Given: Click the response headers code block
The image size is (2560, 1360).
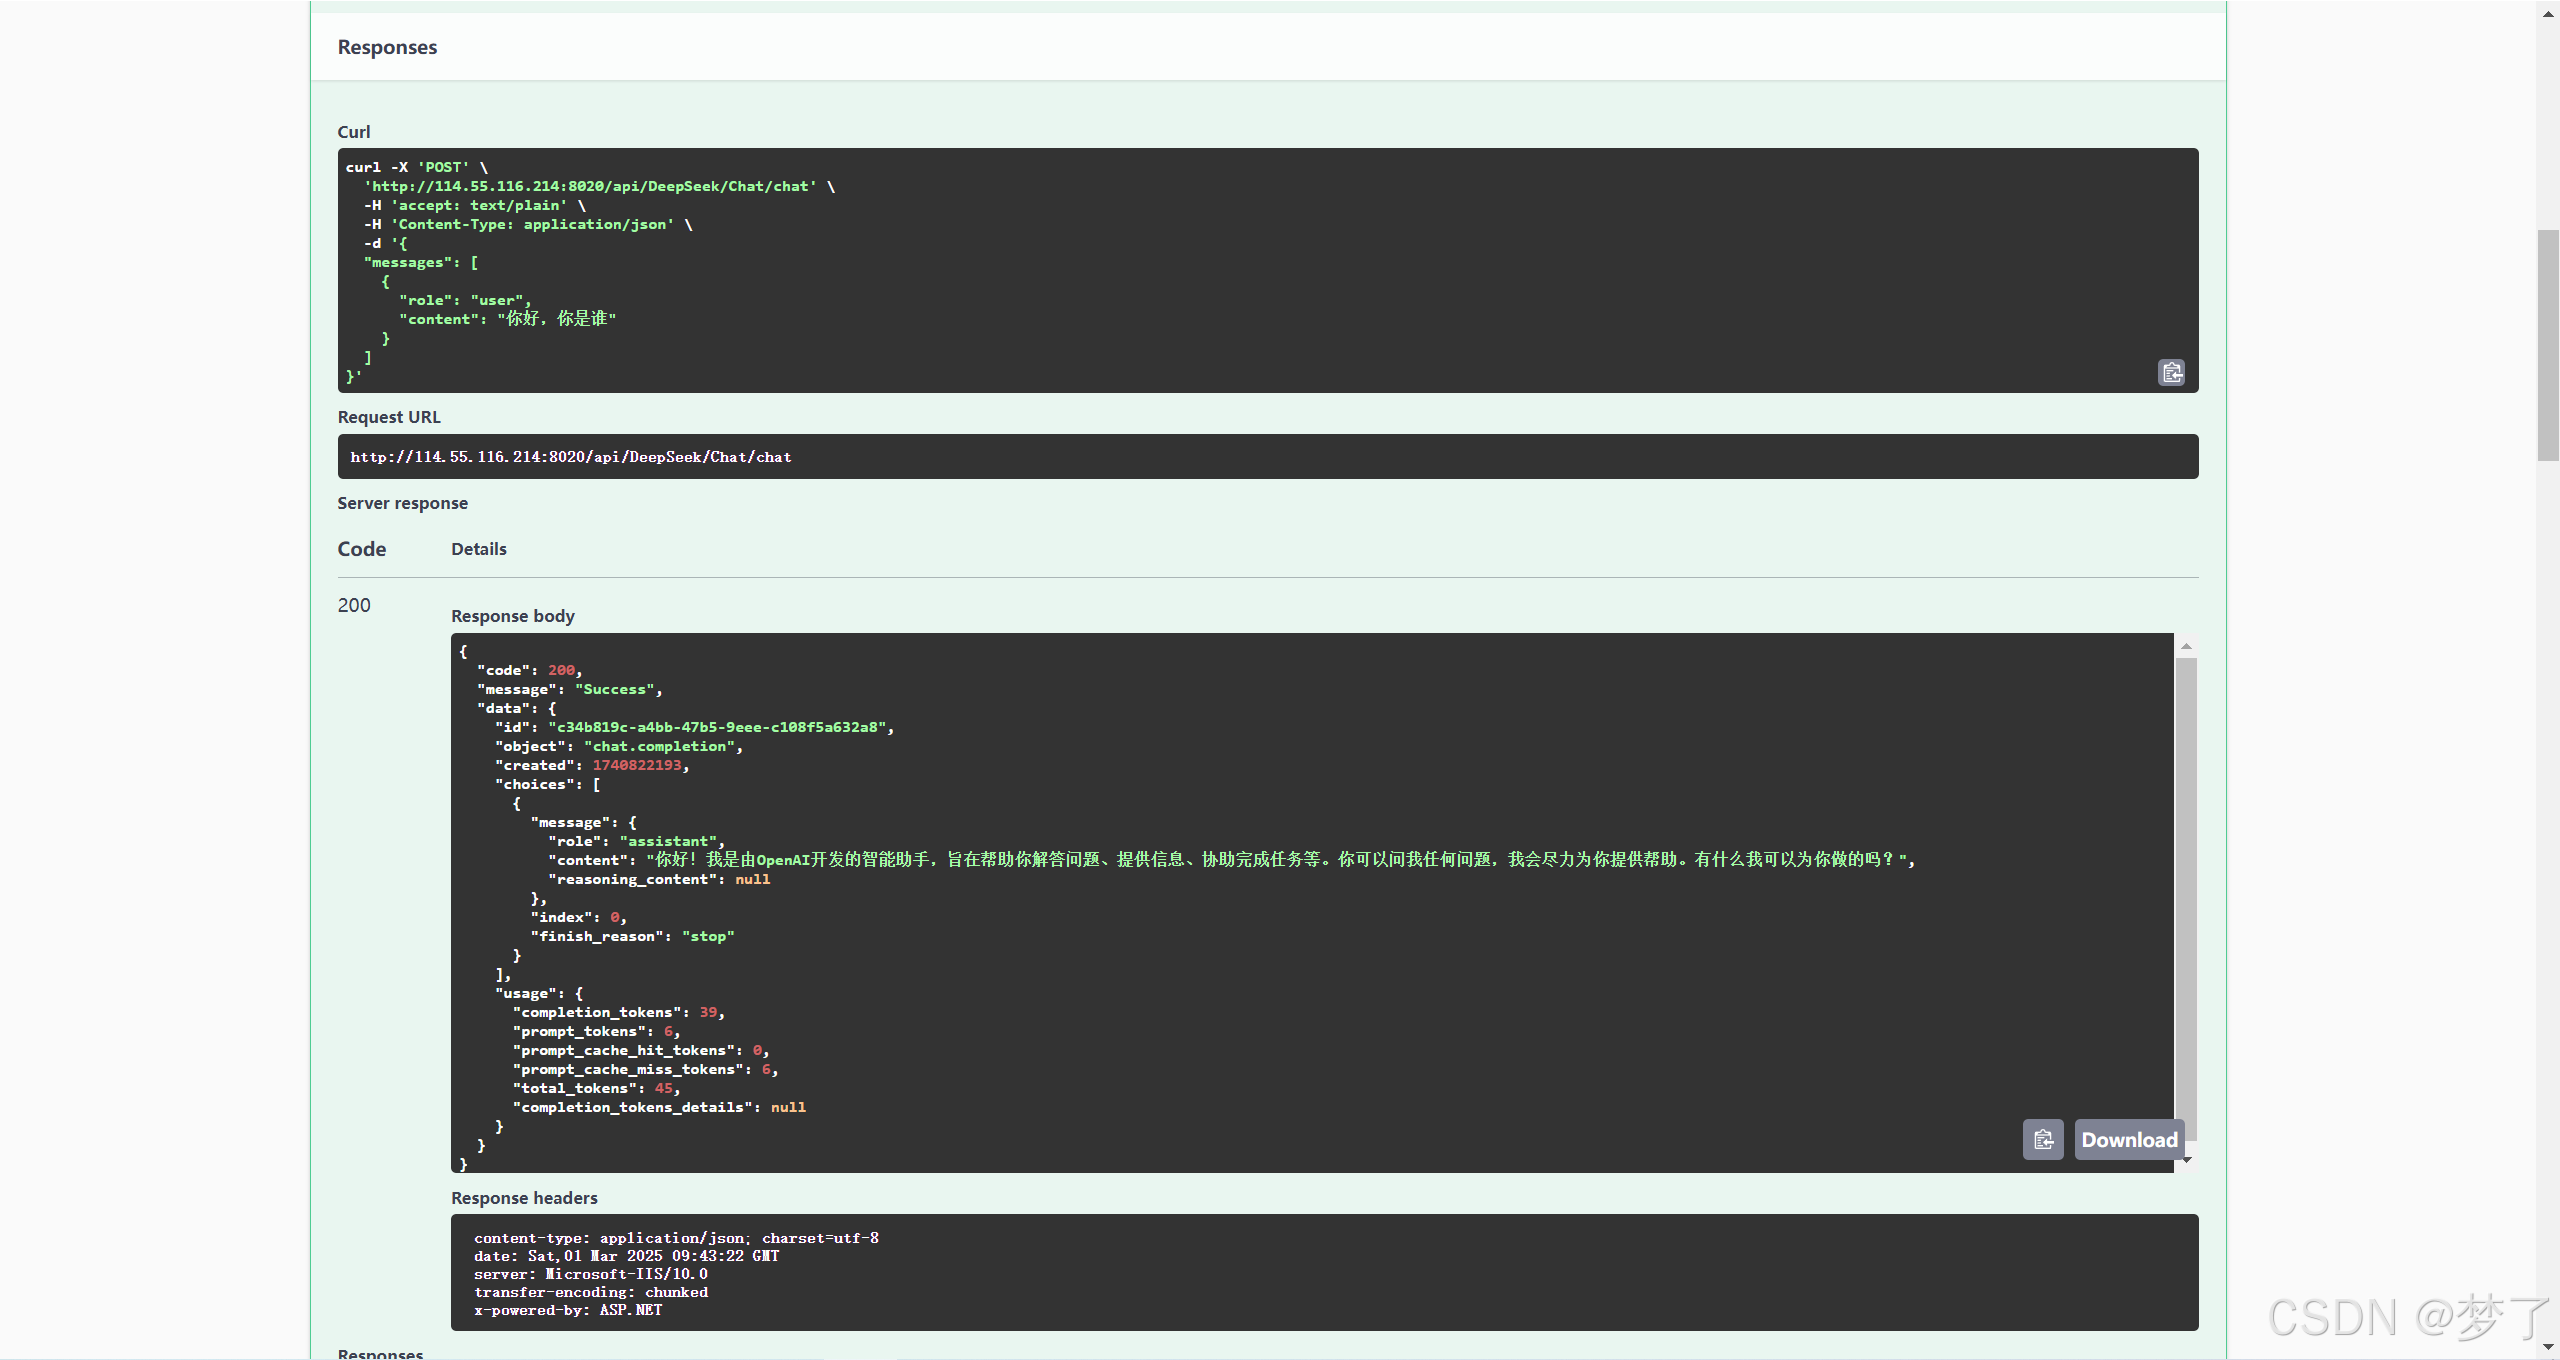Looking at the screenshot, I should [x=1323, y=1273].
